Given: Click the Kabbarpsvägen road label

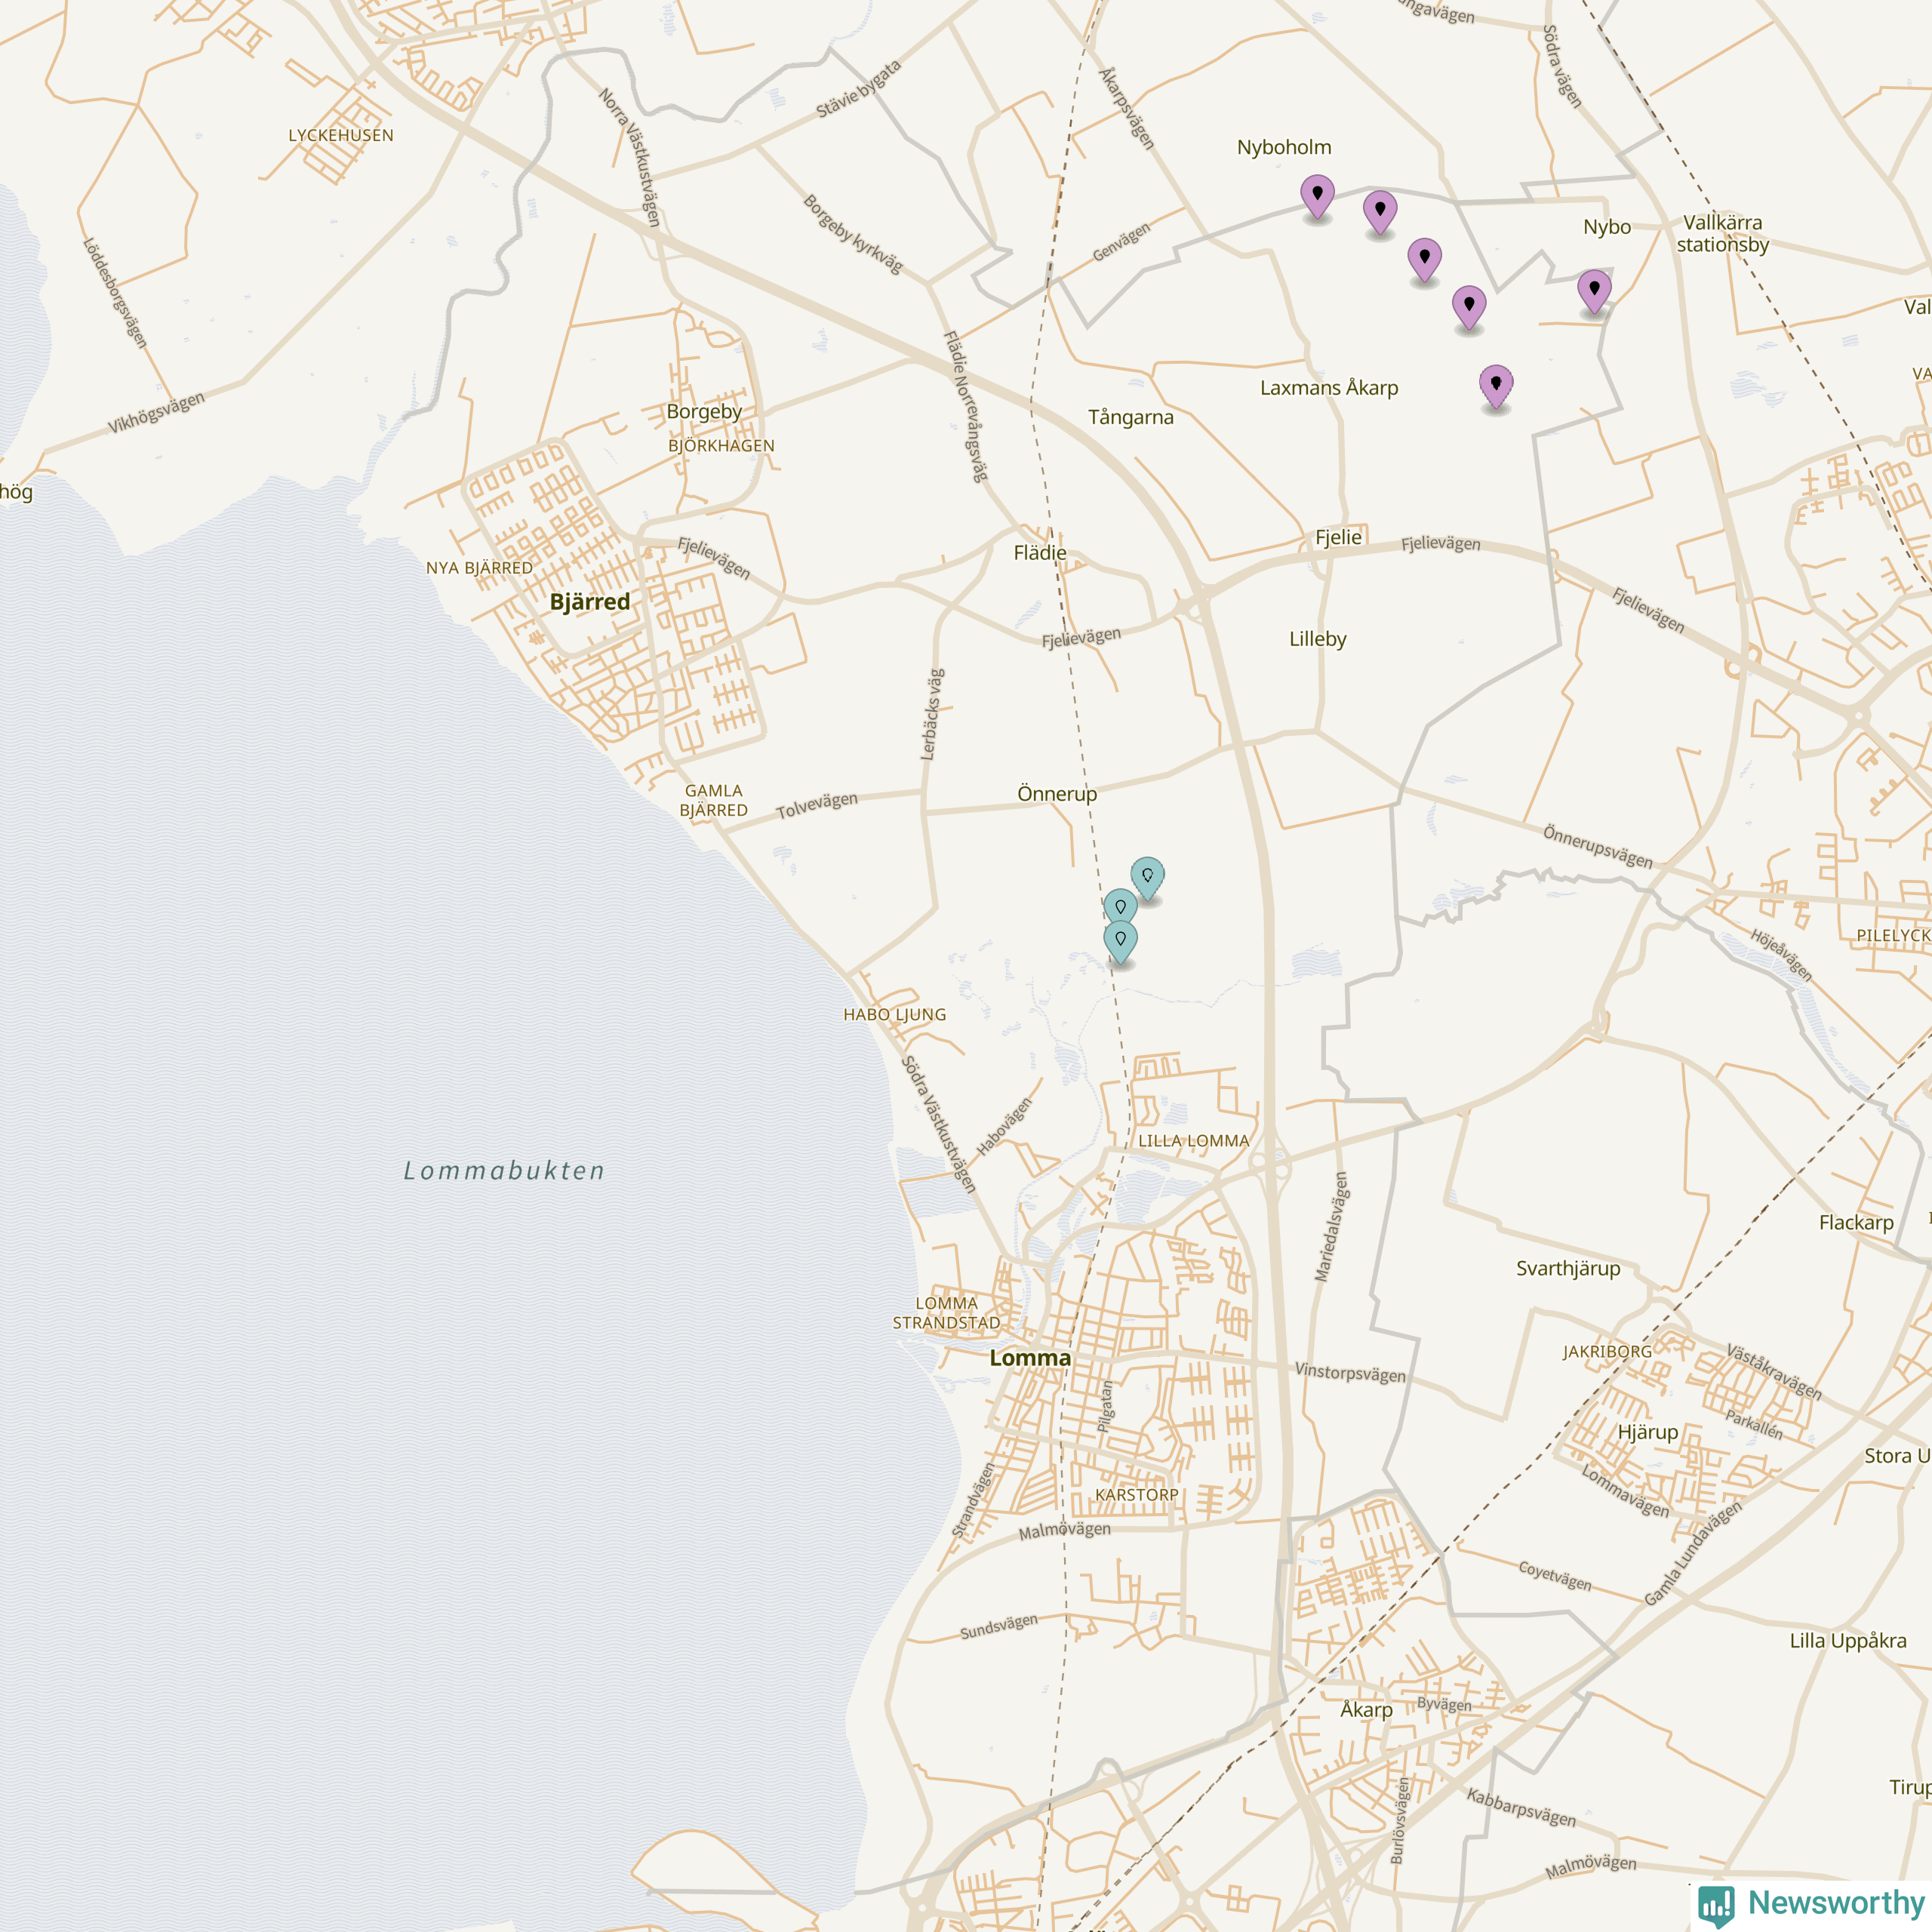Looking at the screenshot, I should pyautogui.click(x=1521, y=1808).
